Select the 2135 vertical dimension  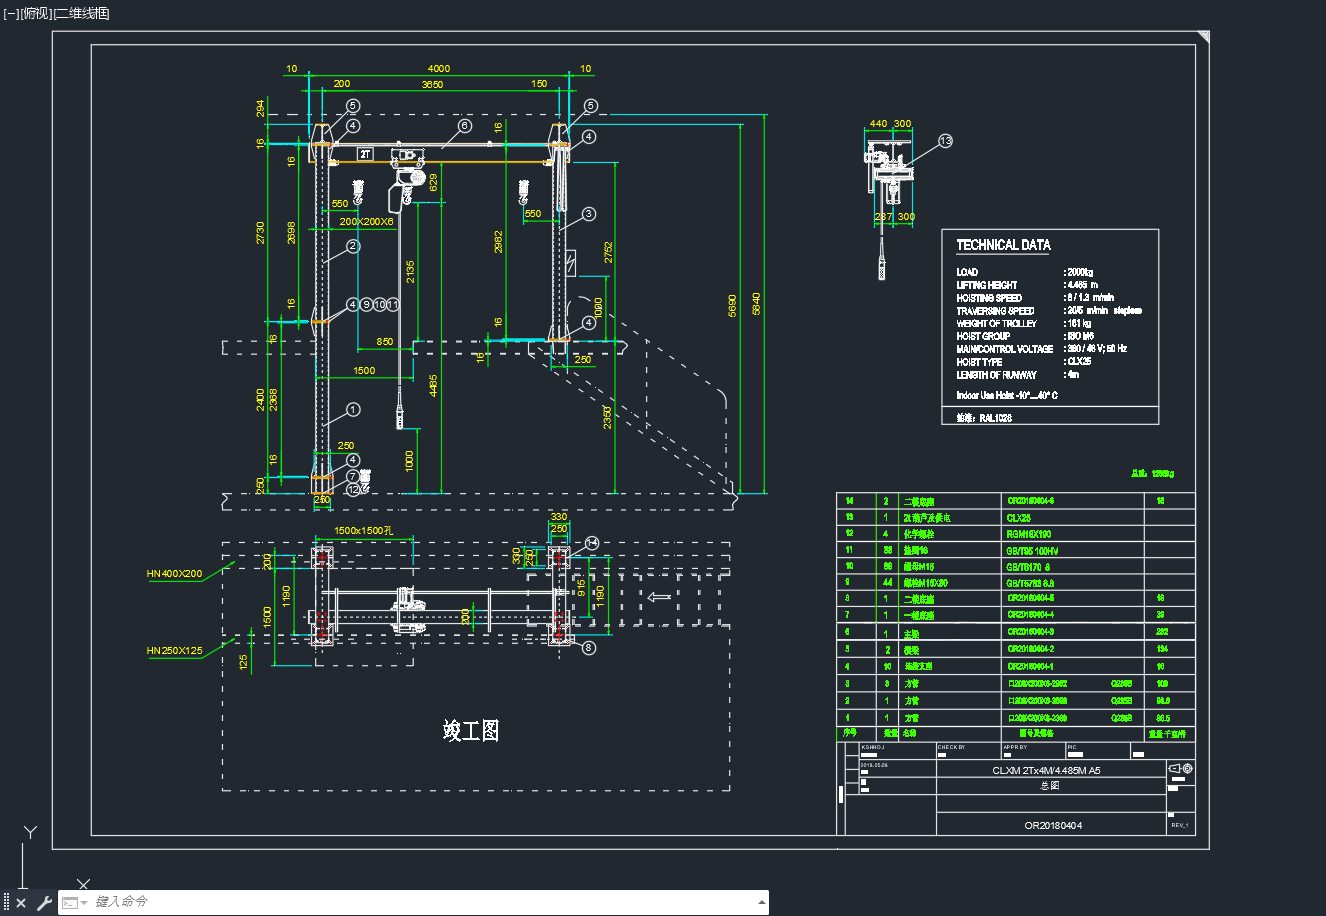point(410,272)
